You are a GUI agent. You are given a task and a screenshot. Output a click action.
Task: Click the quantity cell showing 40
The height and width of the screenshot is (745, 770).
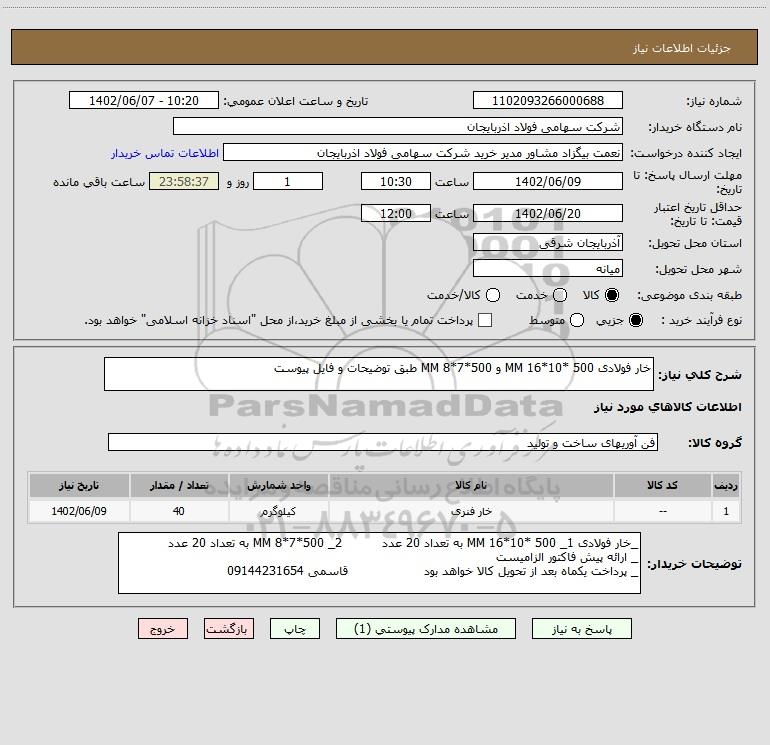pos(179,511)
